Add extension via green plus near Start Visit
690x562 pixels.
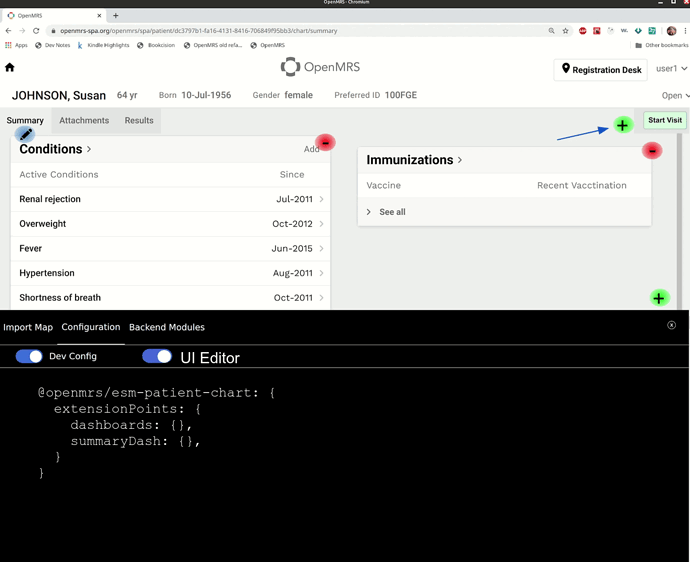[x=622, y=125]
